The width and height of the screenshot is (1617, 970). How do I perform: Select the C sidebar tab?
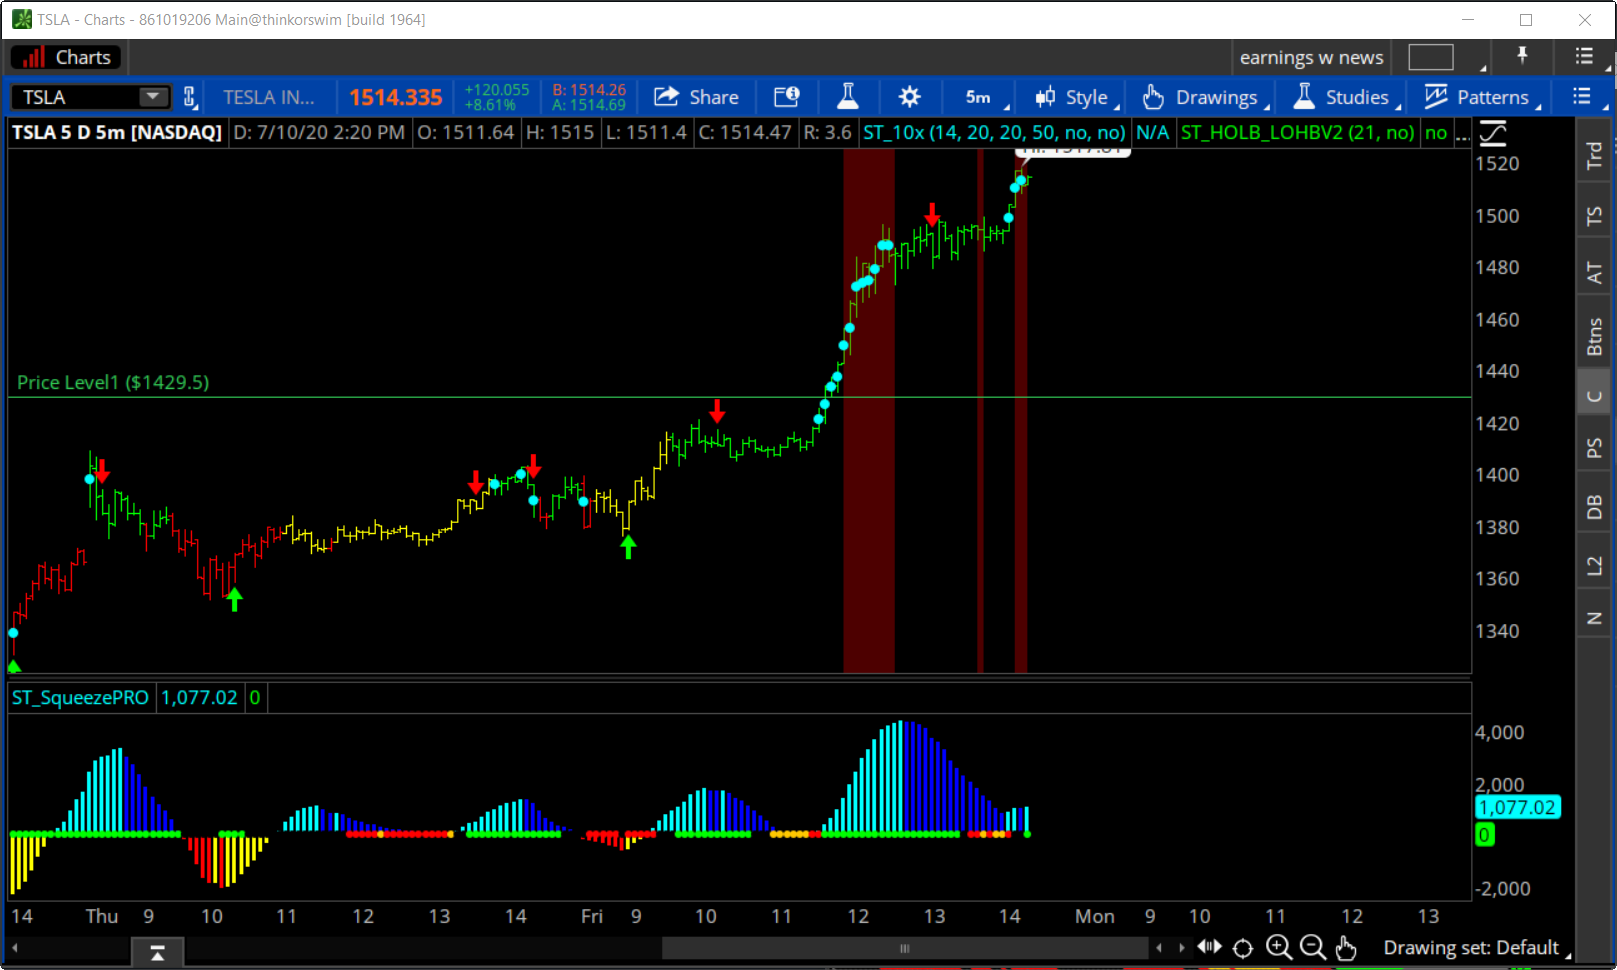coord(1594,396)
